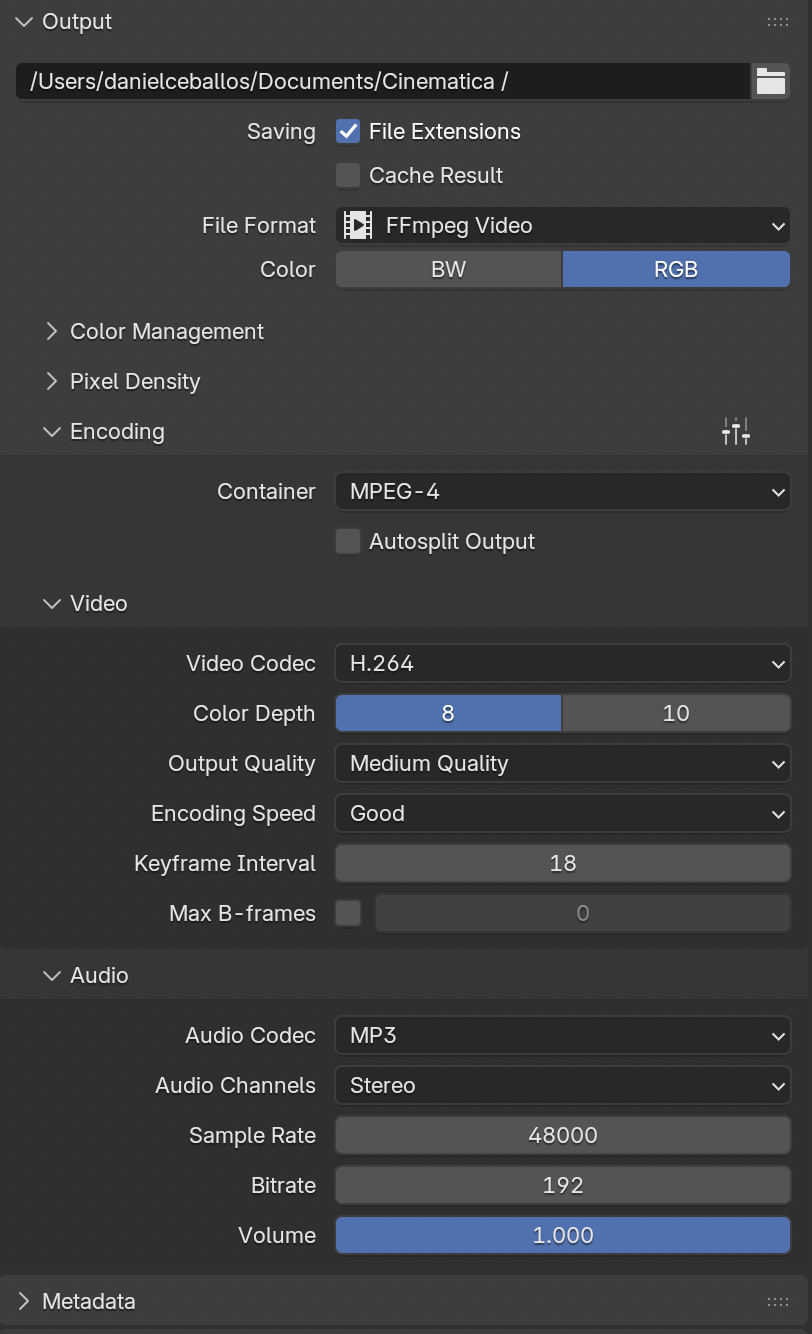The width and height of the screenshot is (812, 1334).
Task: Open the Audio Codec MP3 dropdown
Action: pos(562,1036)
